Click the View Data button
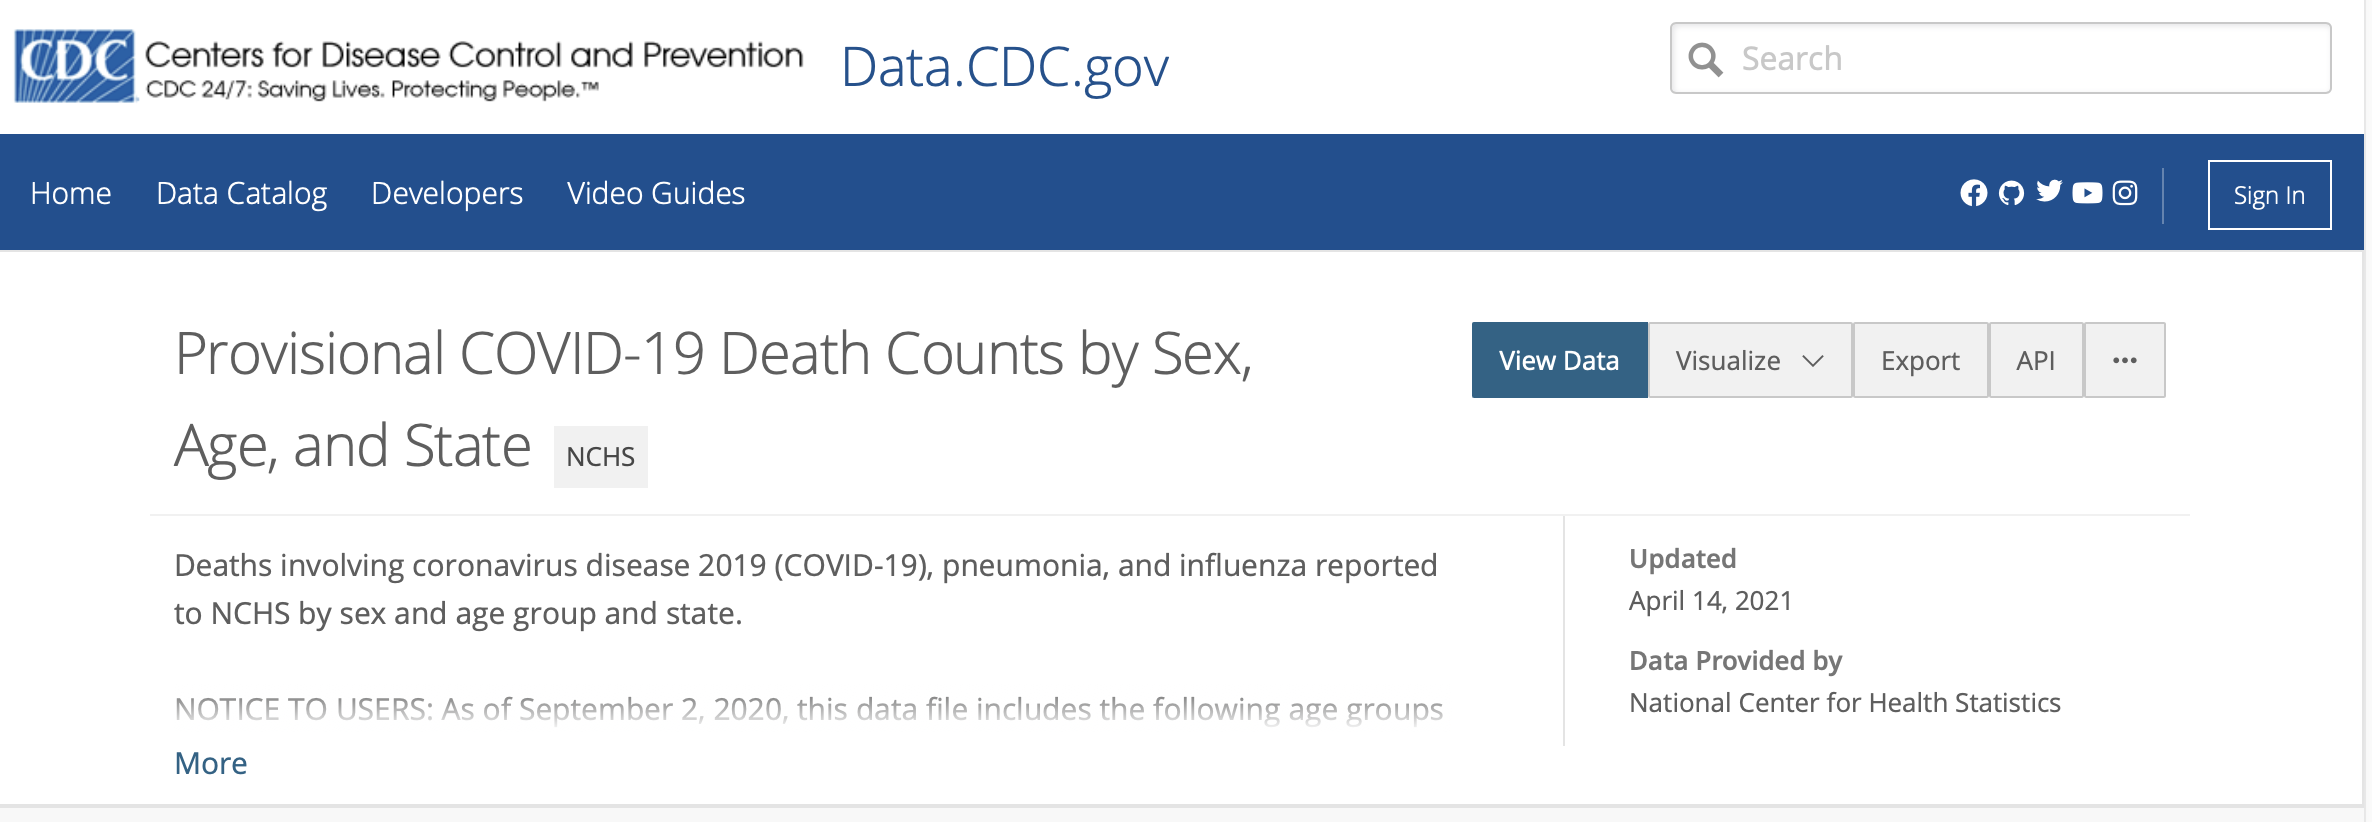Screen dimensions: 2372x822 click(x=1559, y=361)
